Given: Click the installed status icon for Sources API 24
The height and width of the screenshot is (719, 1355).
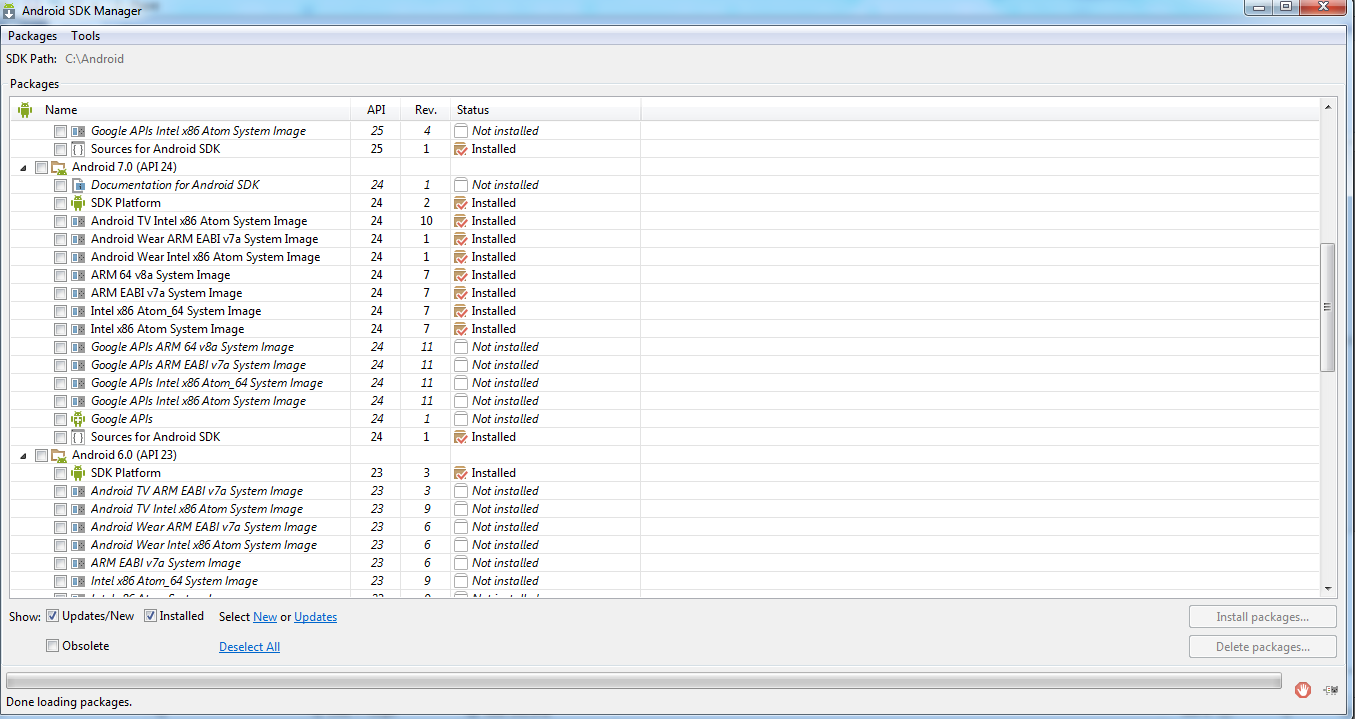Looking at the screenshot, I should point(461,437).
